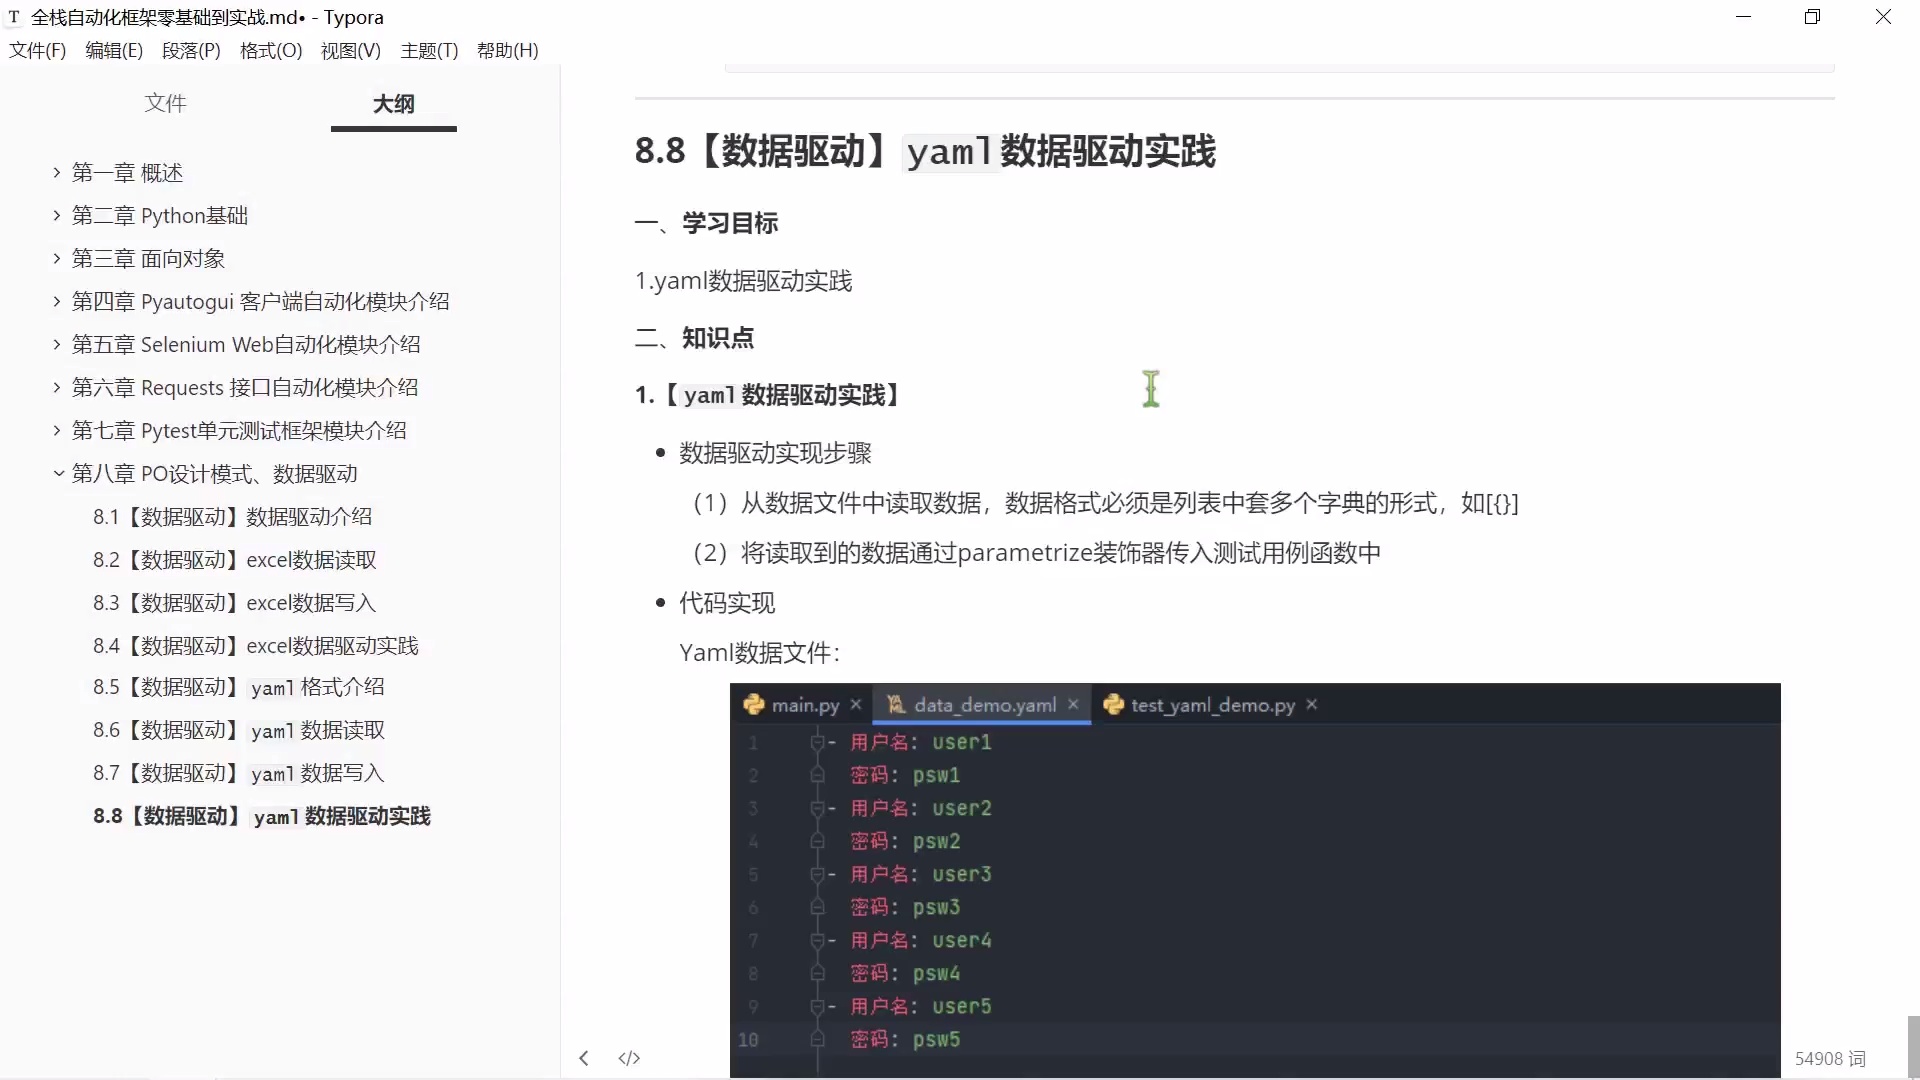Image resolution: width=1920 pixels, height=1080 pixels.
Task: Restore down the Typora window
Action: tap(1812, 17)
